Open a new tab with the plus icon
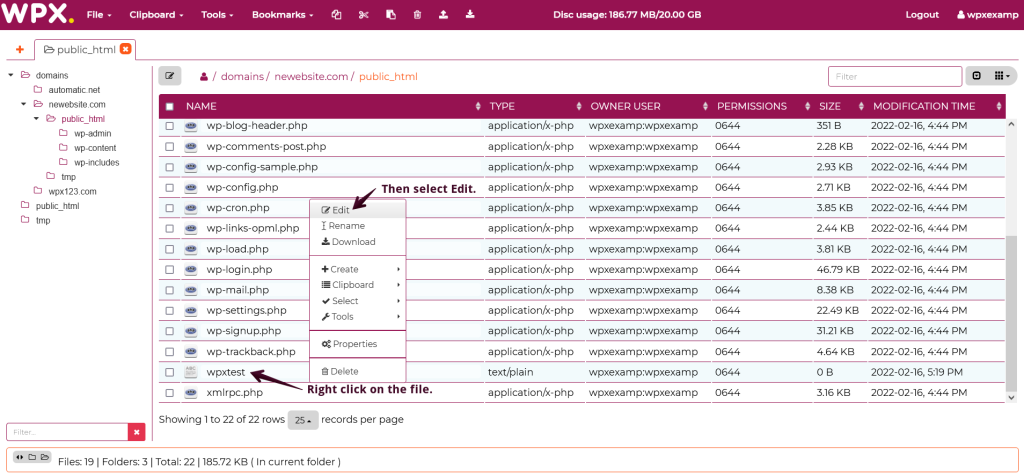Screen dimensions: 1024x476 point(20,49)
